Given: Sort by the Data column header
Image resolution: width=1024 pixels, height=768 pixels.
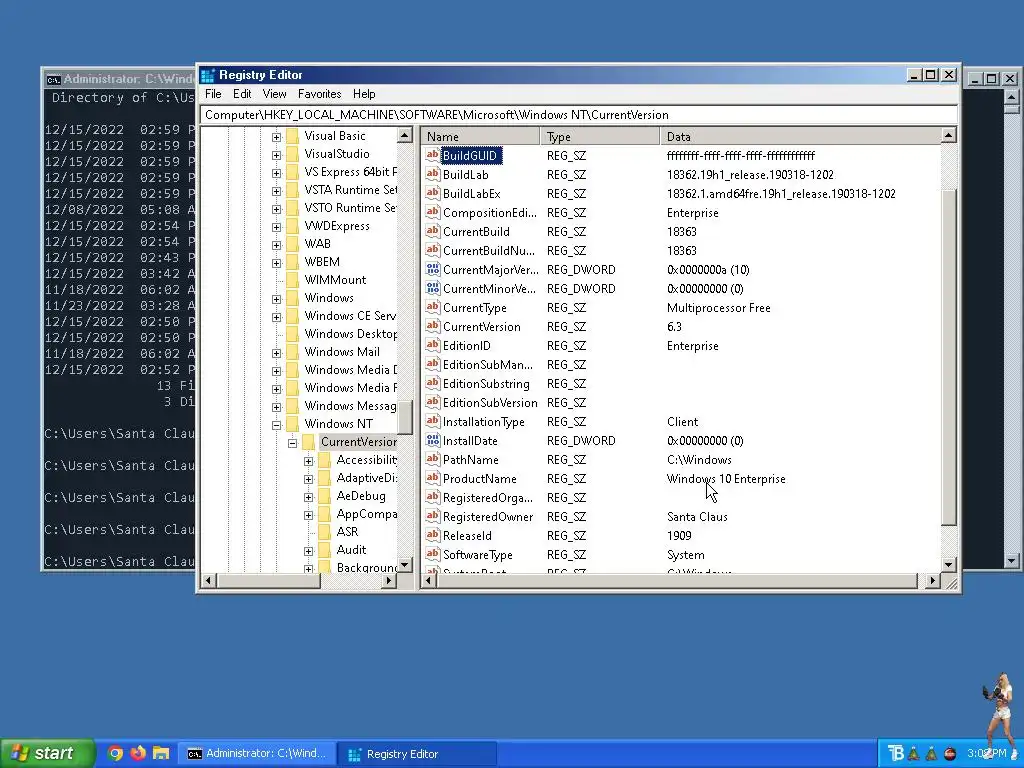Looking at the screenshot, I should [800, 136].
